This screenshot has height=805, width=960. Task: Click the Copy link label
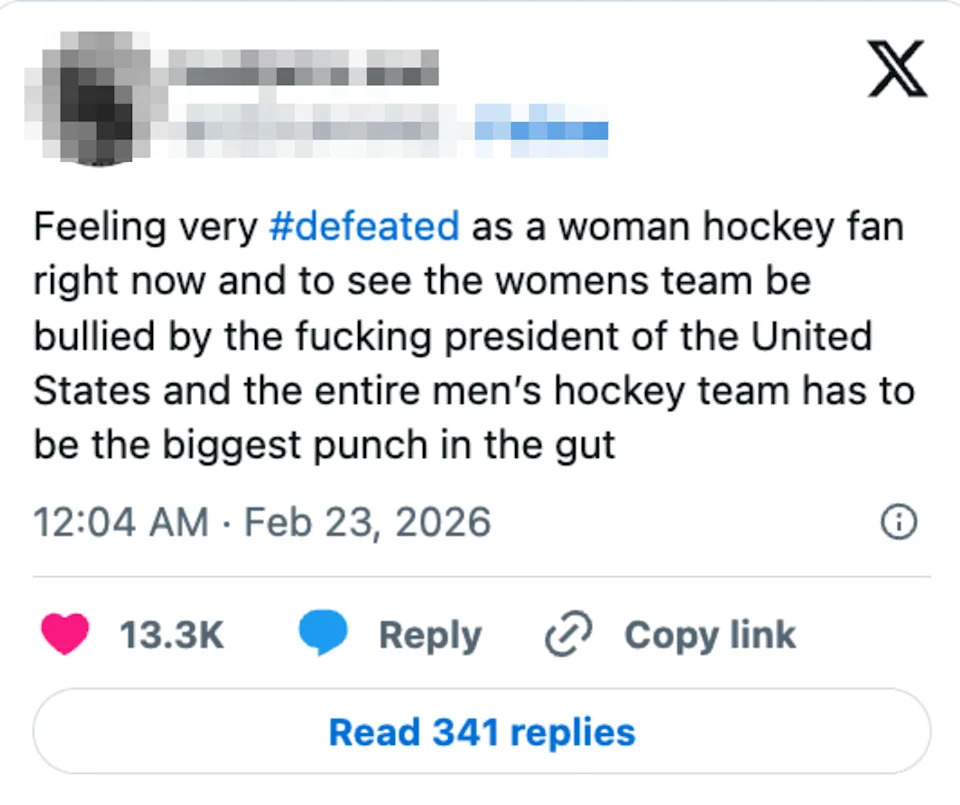(x=709, y=634)
